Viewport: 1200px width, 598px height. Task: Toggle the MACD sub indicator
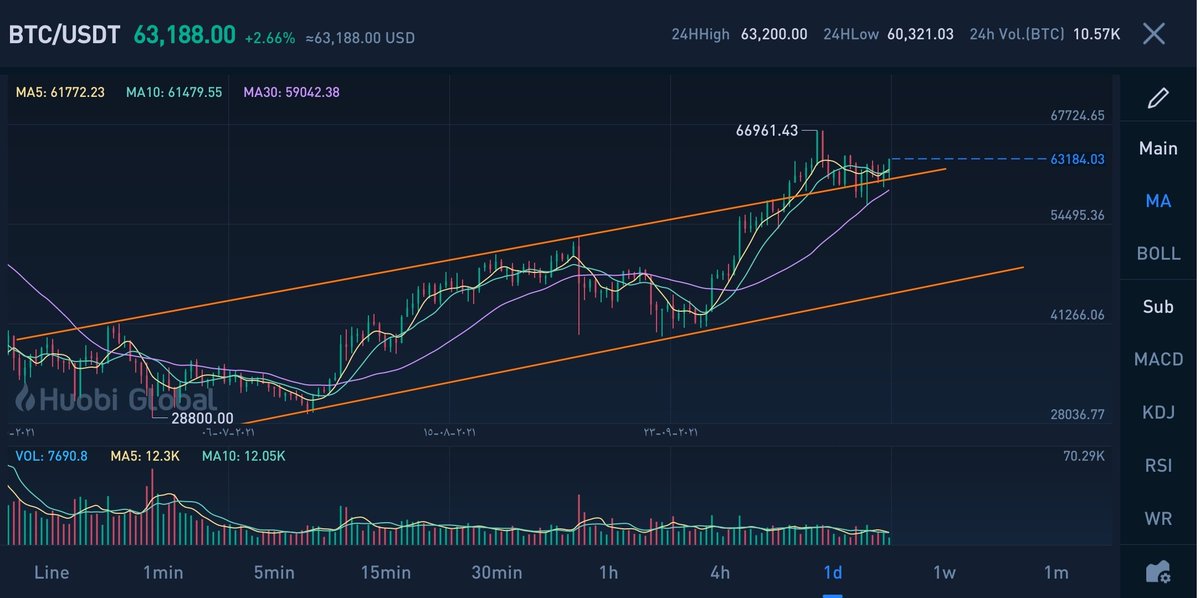pyautogui.click(x=1158, y=359)
